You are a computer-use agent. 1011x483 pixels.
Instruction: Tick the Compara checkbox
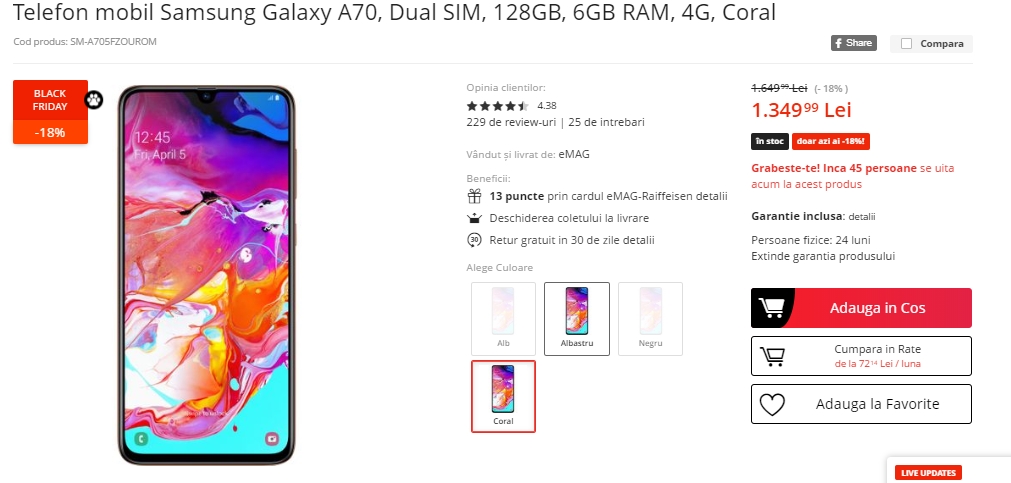point(907,44)
